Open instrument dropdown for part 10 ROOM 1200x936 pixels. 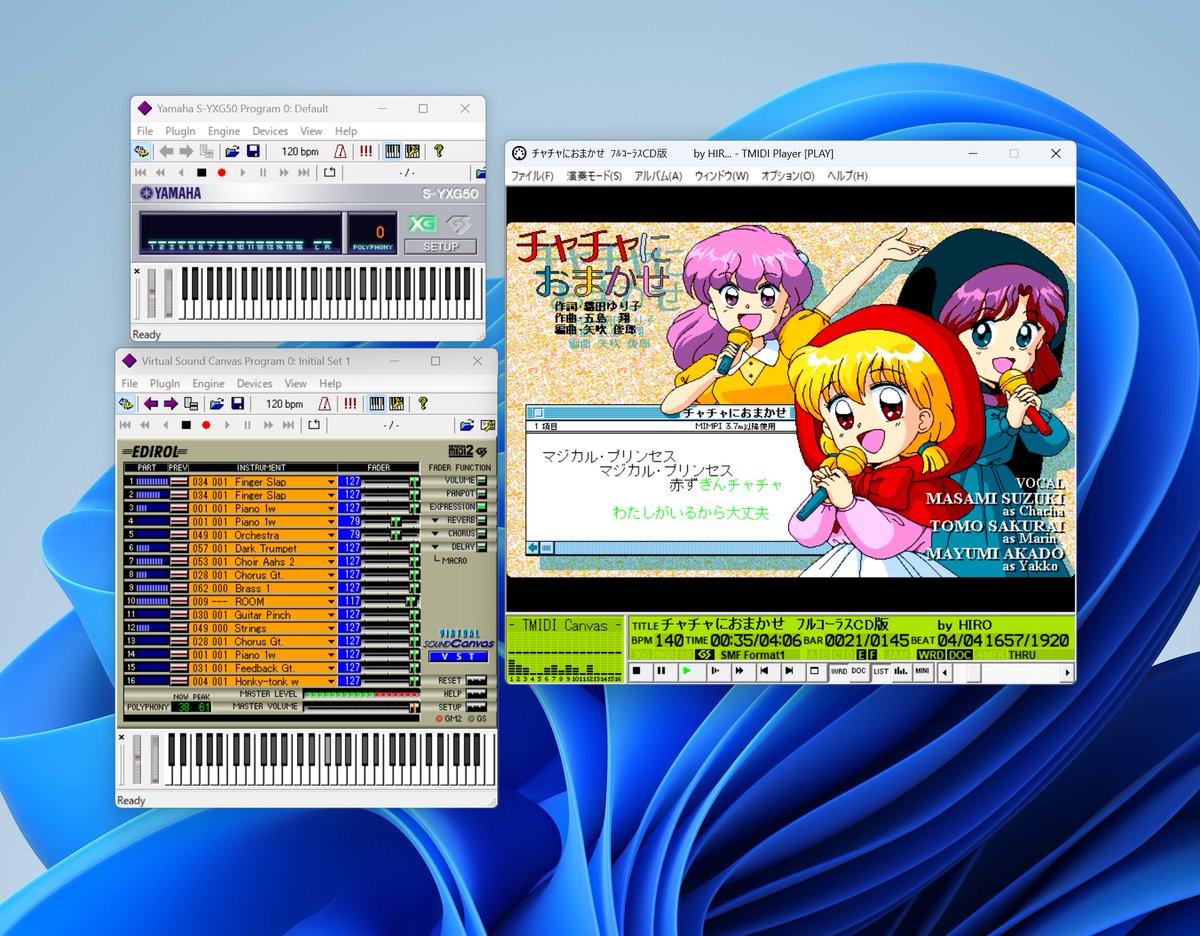click(x=331, y=602)
